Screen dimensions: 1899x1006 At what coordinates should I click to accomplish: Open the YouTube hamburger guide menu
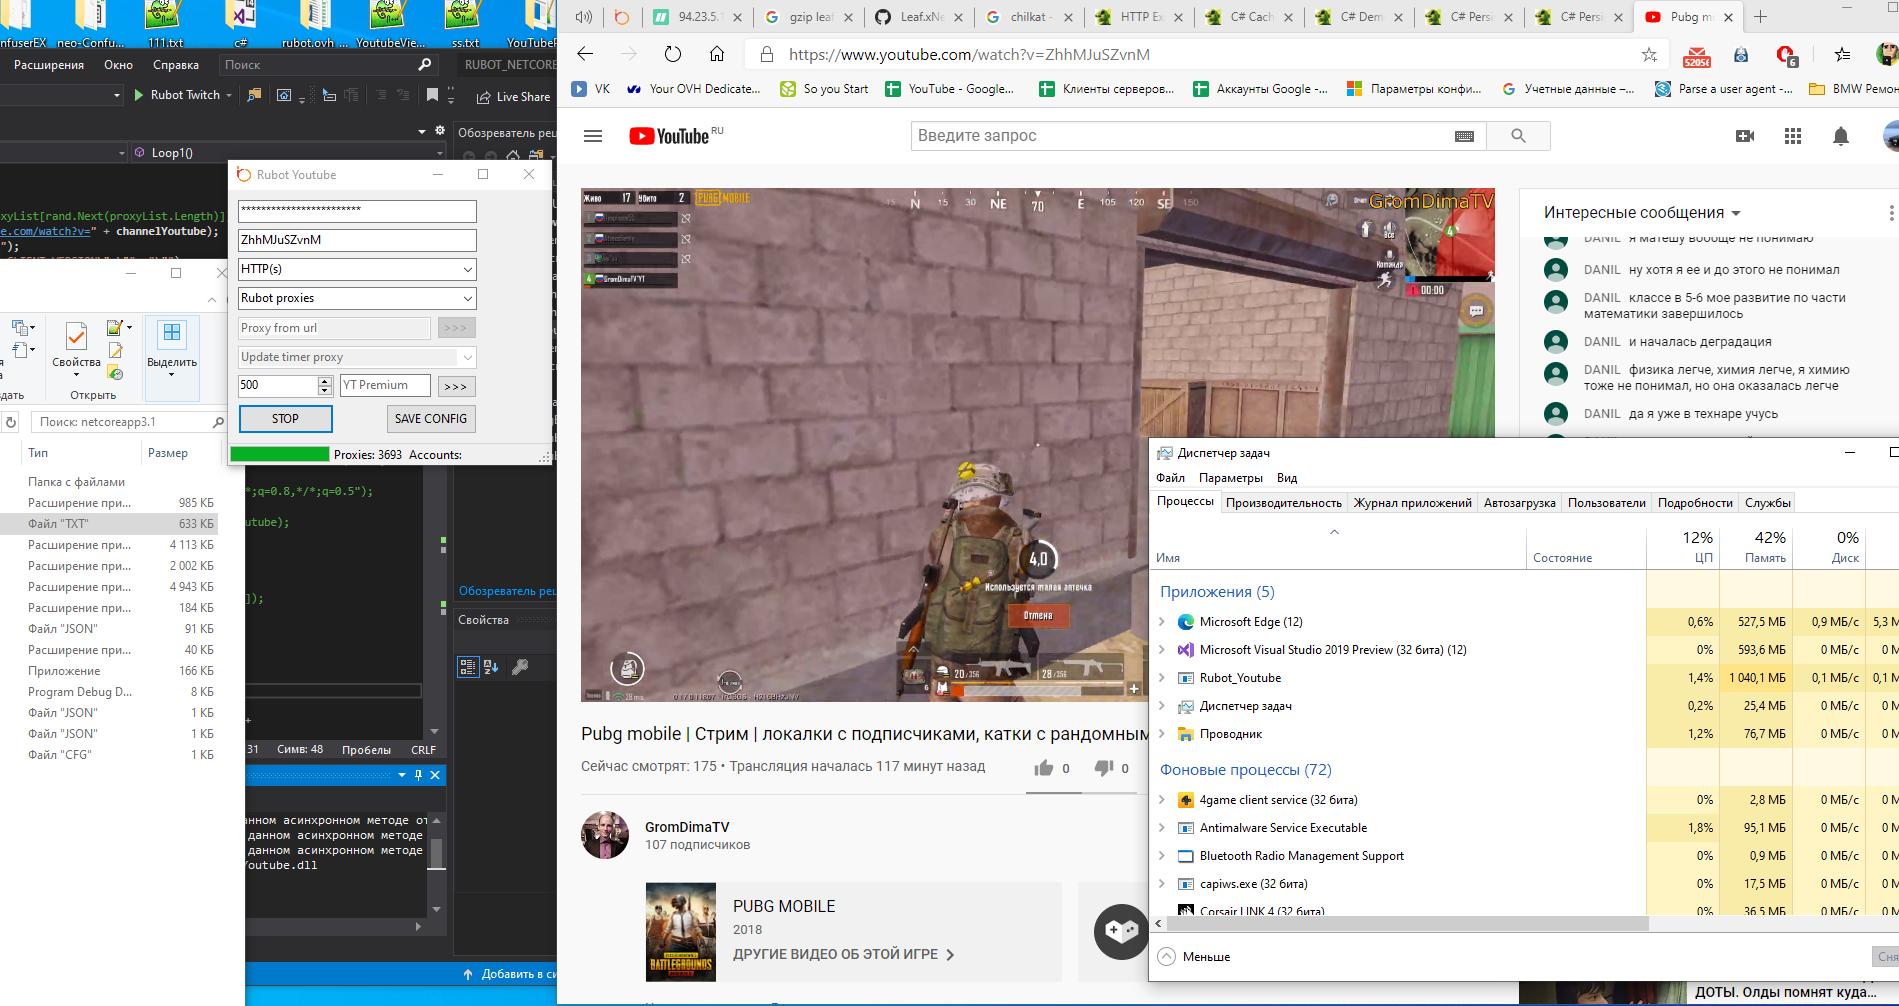[593, 136]
